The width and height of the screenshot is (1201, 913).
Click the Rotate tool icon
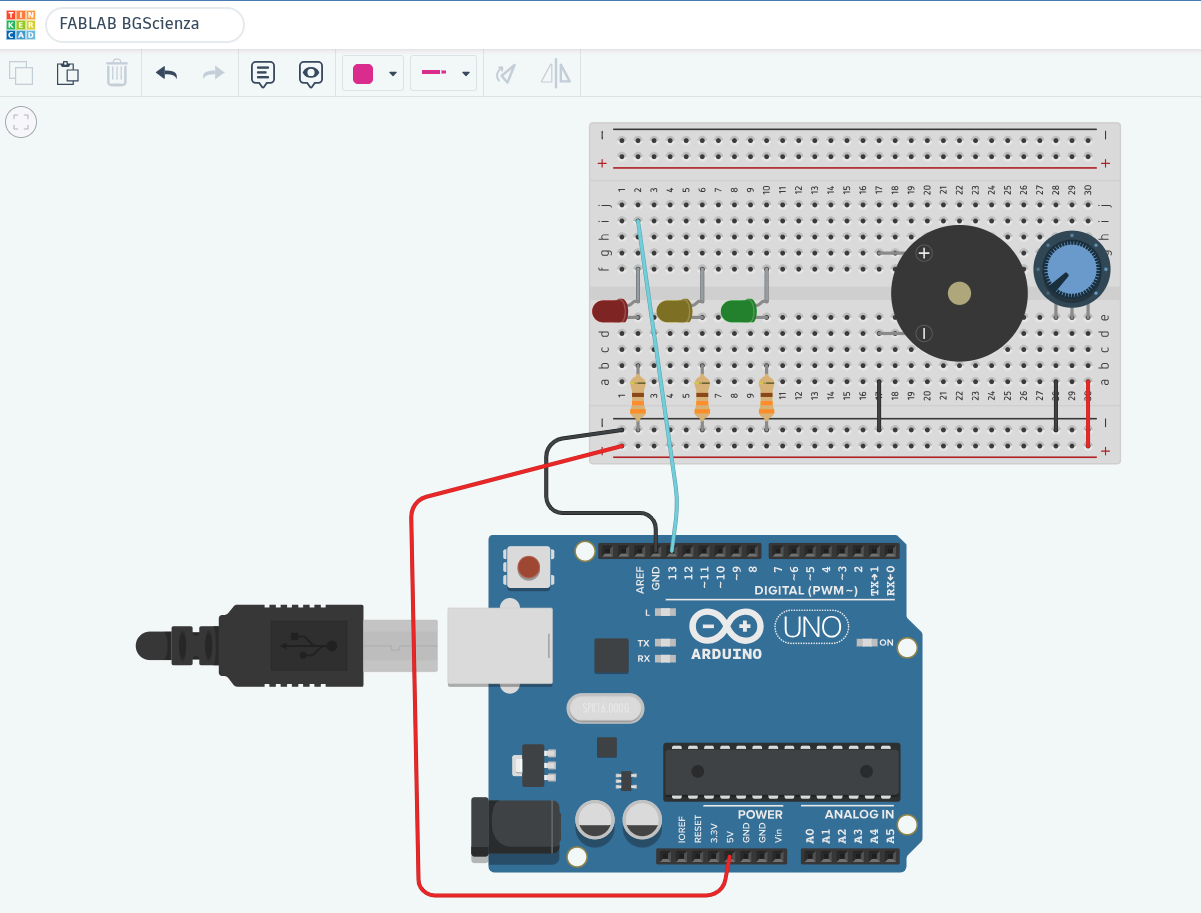[x=507, y=73]
